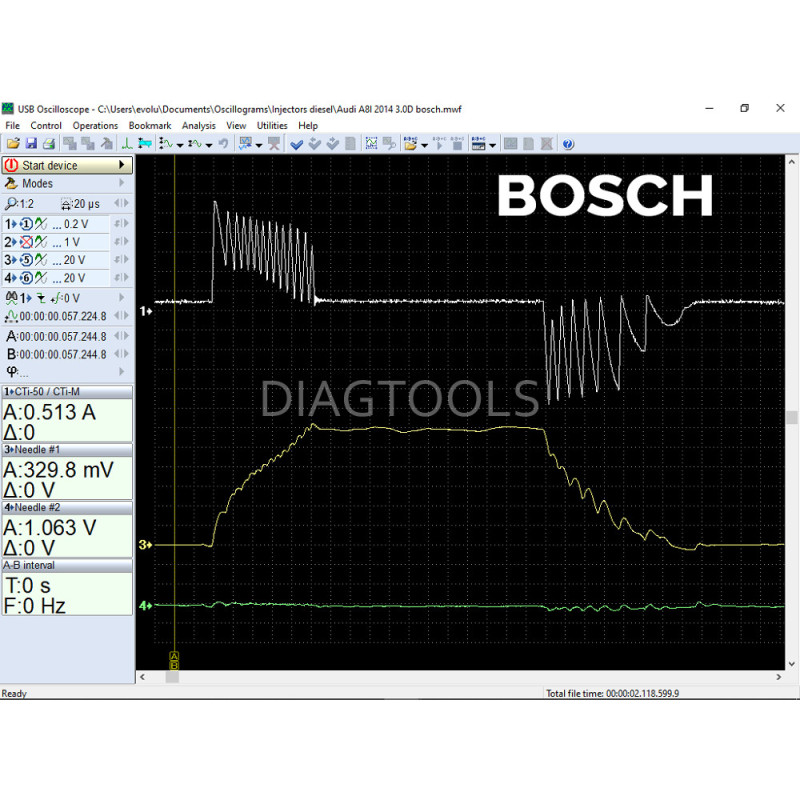Click the horizontal scrollbar thumb under the graph
Image resolution: width=800 pixels, height=800 pixels.
point(172,677)
